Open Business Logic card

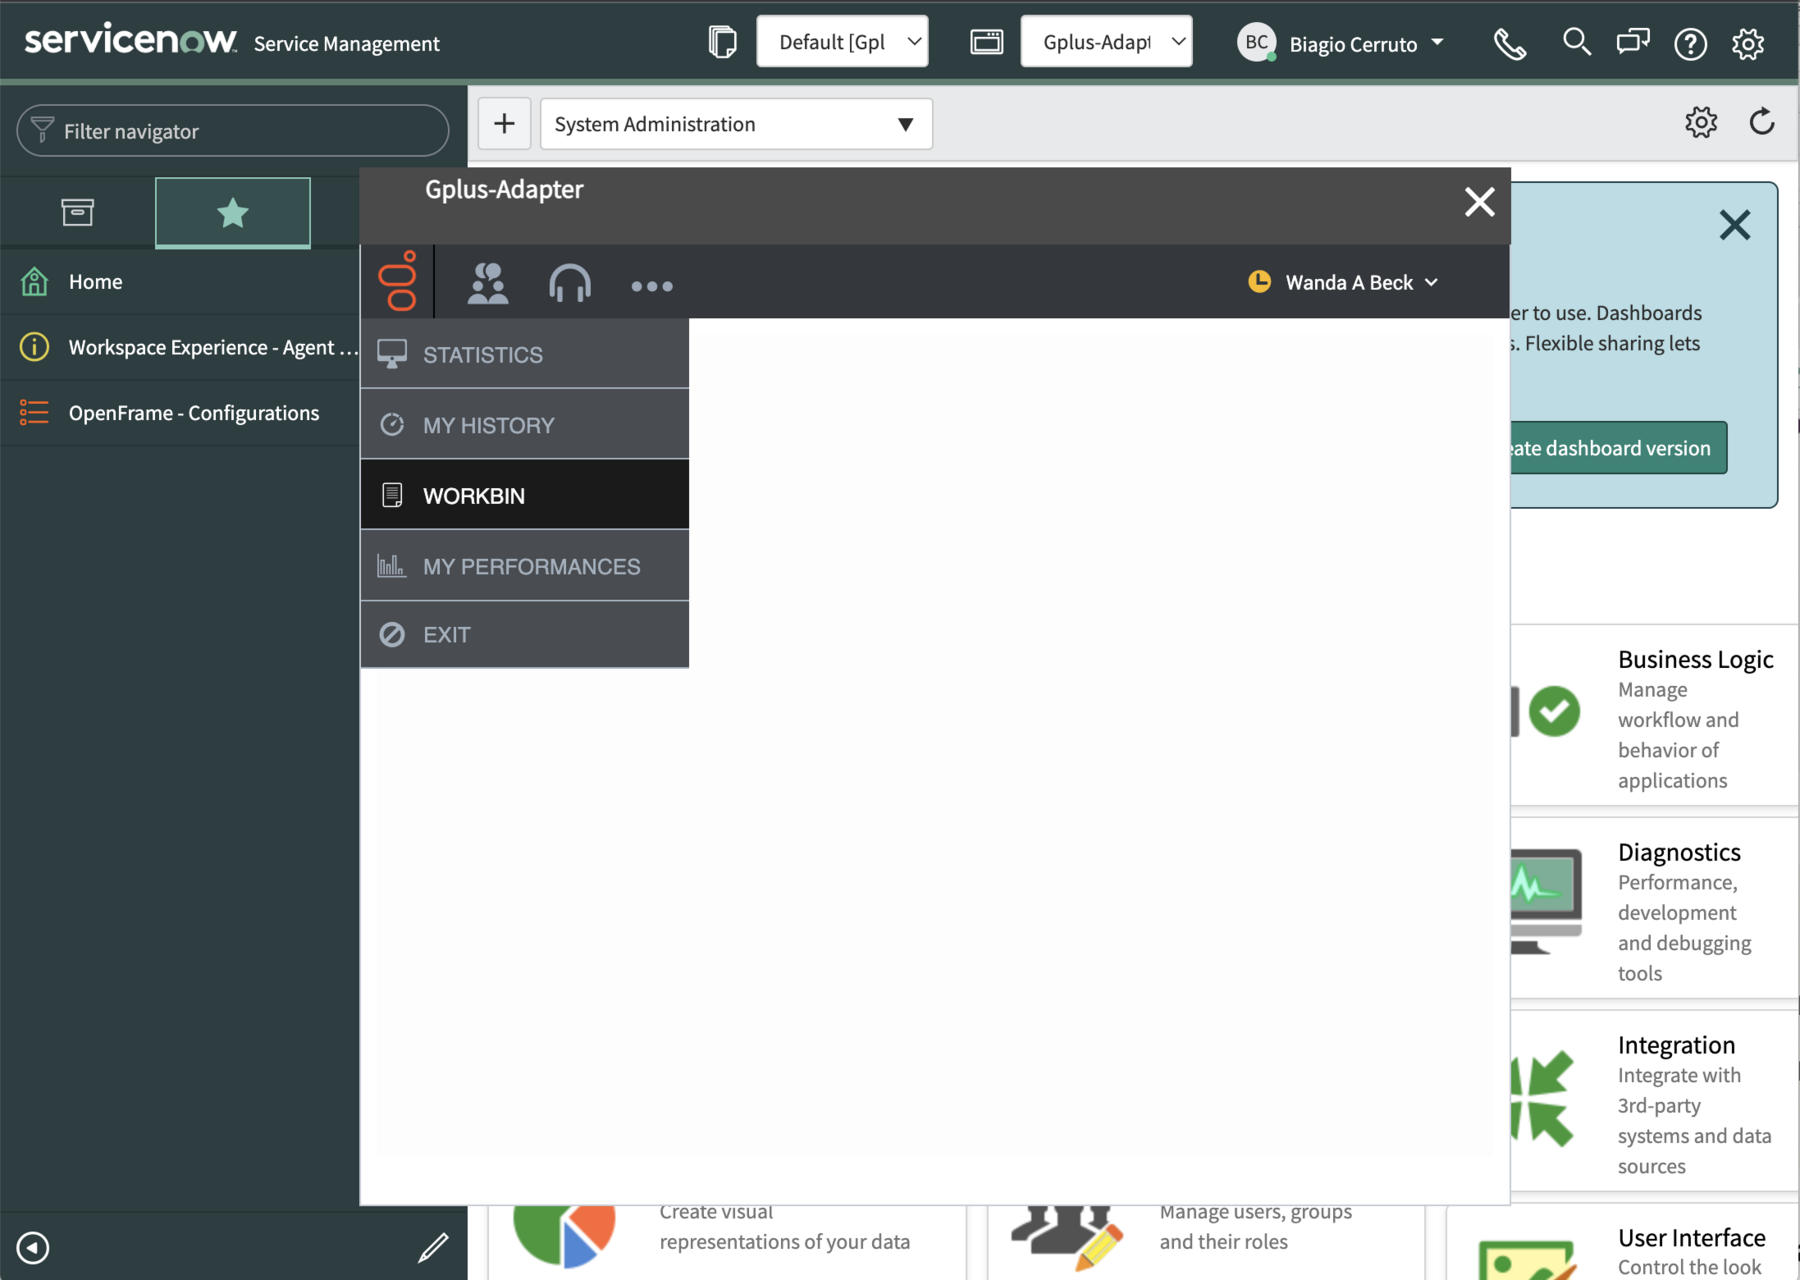click(1654, 715)
